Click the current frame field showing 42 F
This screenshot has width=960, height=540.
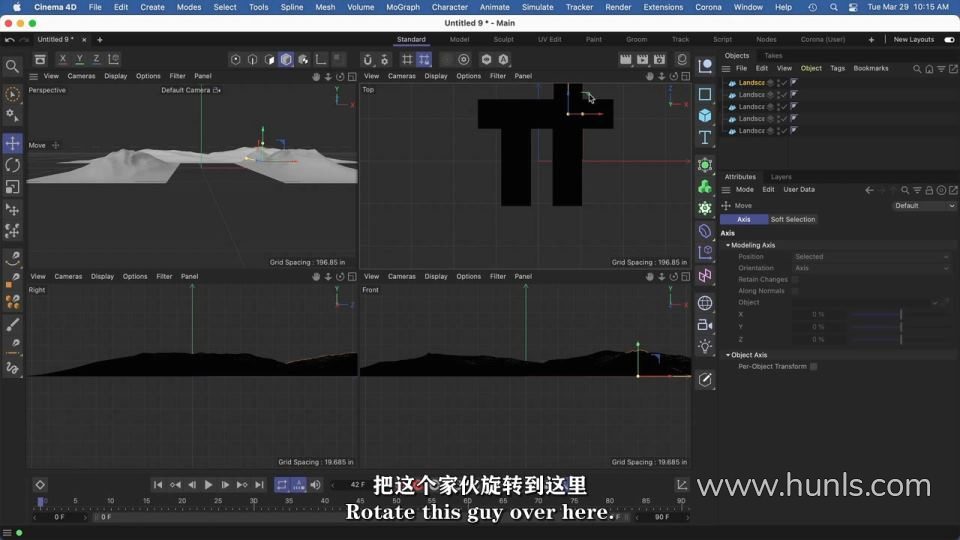(356, 485)
